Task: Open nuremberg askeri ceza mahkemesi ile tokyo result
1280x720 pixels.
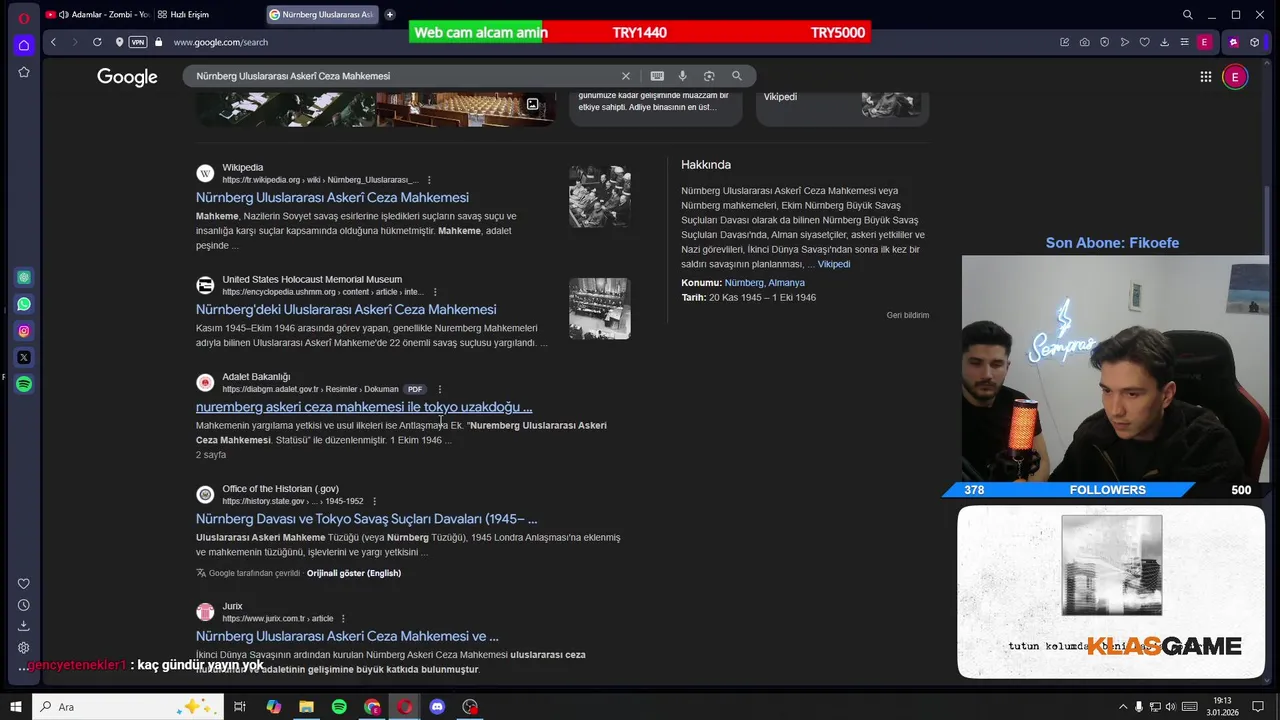Action: 364,407
